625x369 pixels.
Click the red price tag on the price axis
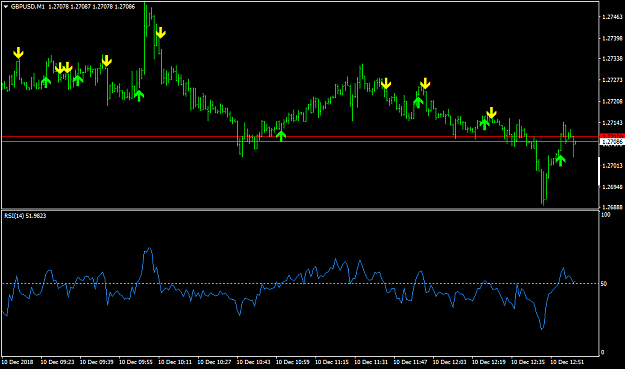[x=612, y=136]
